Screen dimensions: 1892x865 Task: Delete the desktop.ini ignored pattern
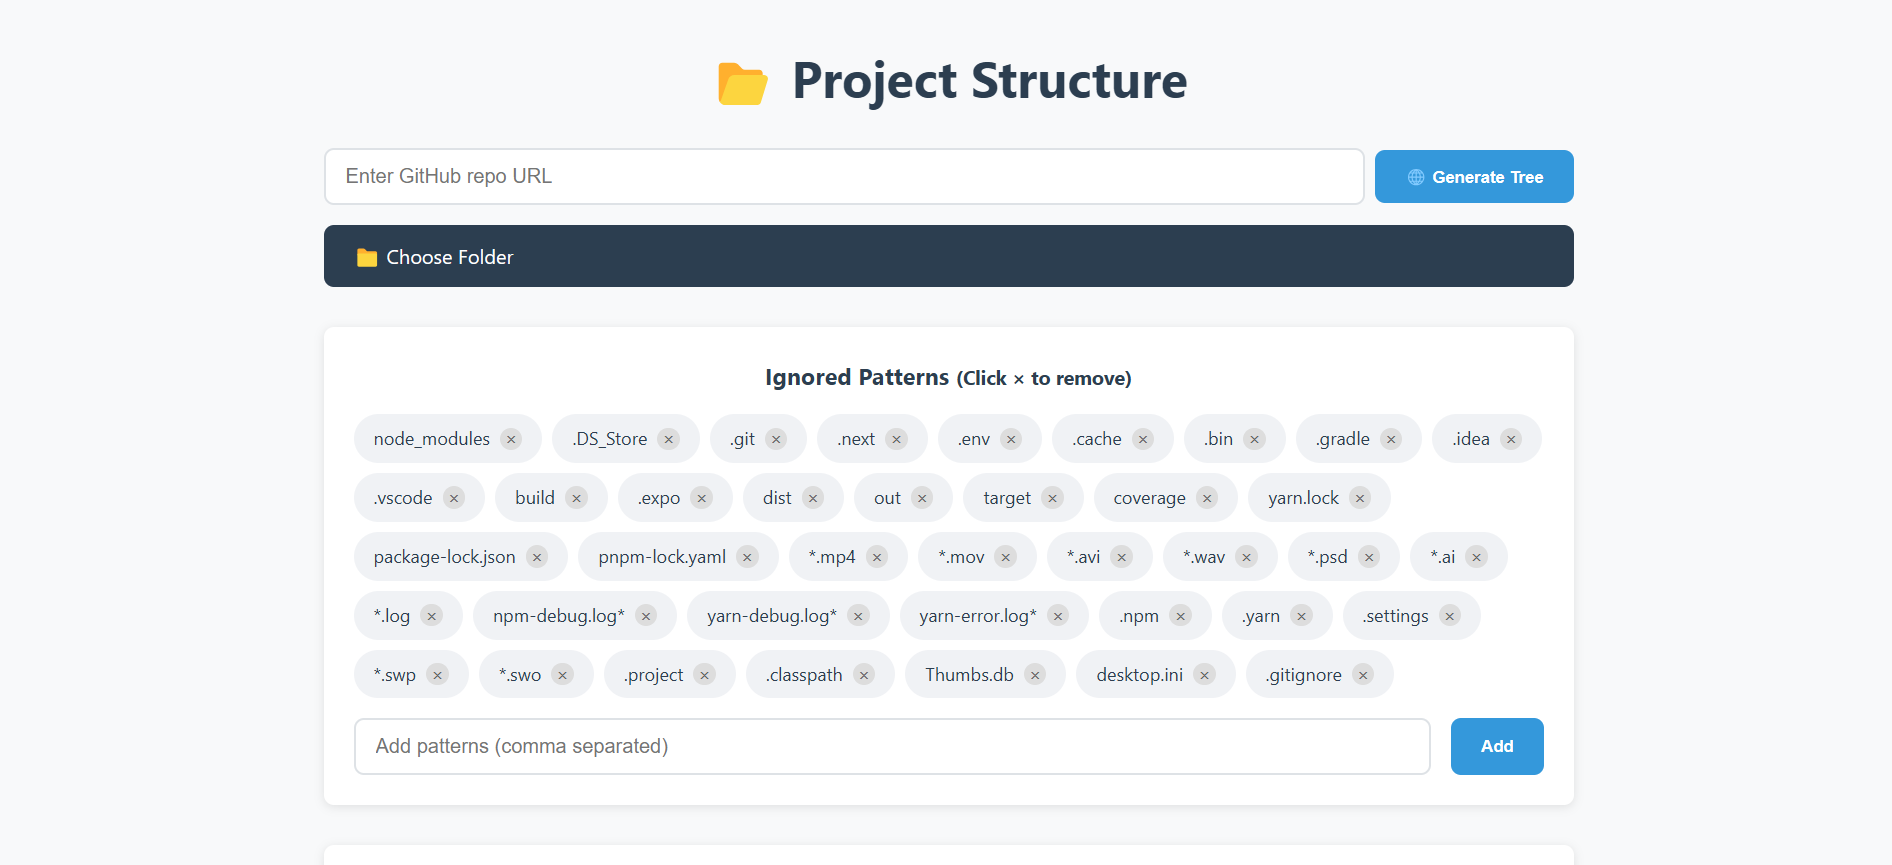pyautogui.click(x=1205, y=674)
